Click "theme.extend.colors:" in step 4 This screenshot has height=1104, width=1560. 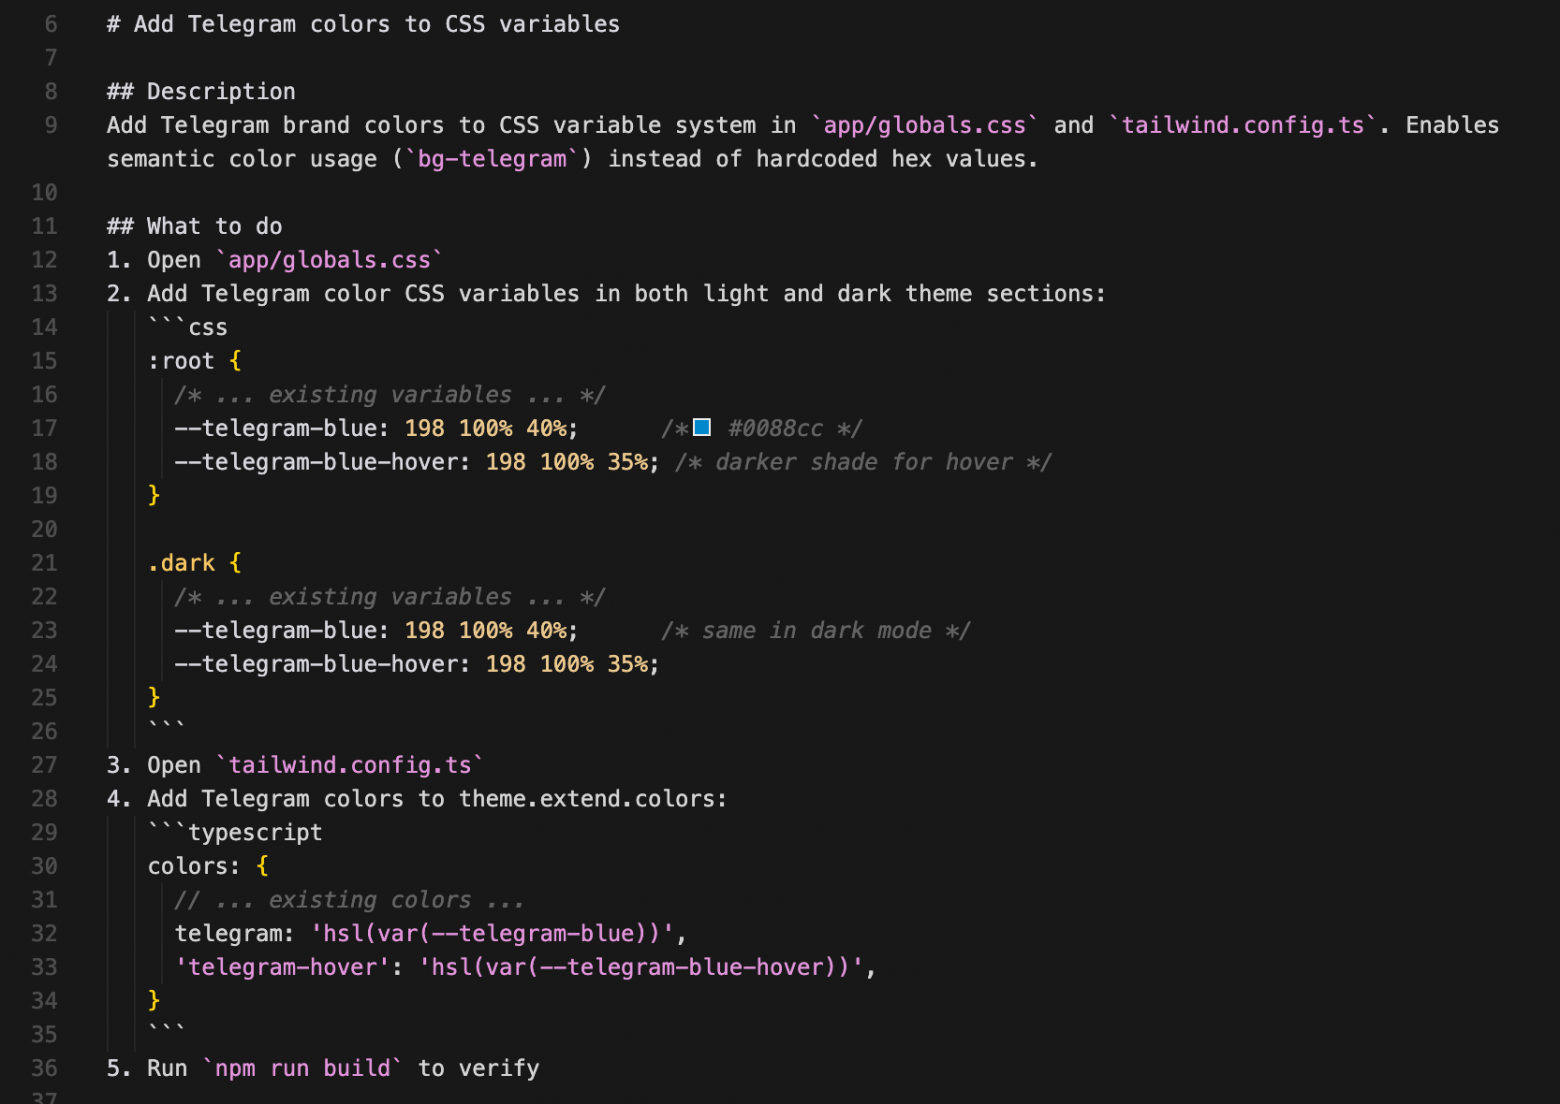593,799
